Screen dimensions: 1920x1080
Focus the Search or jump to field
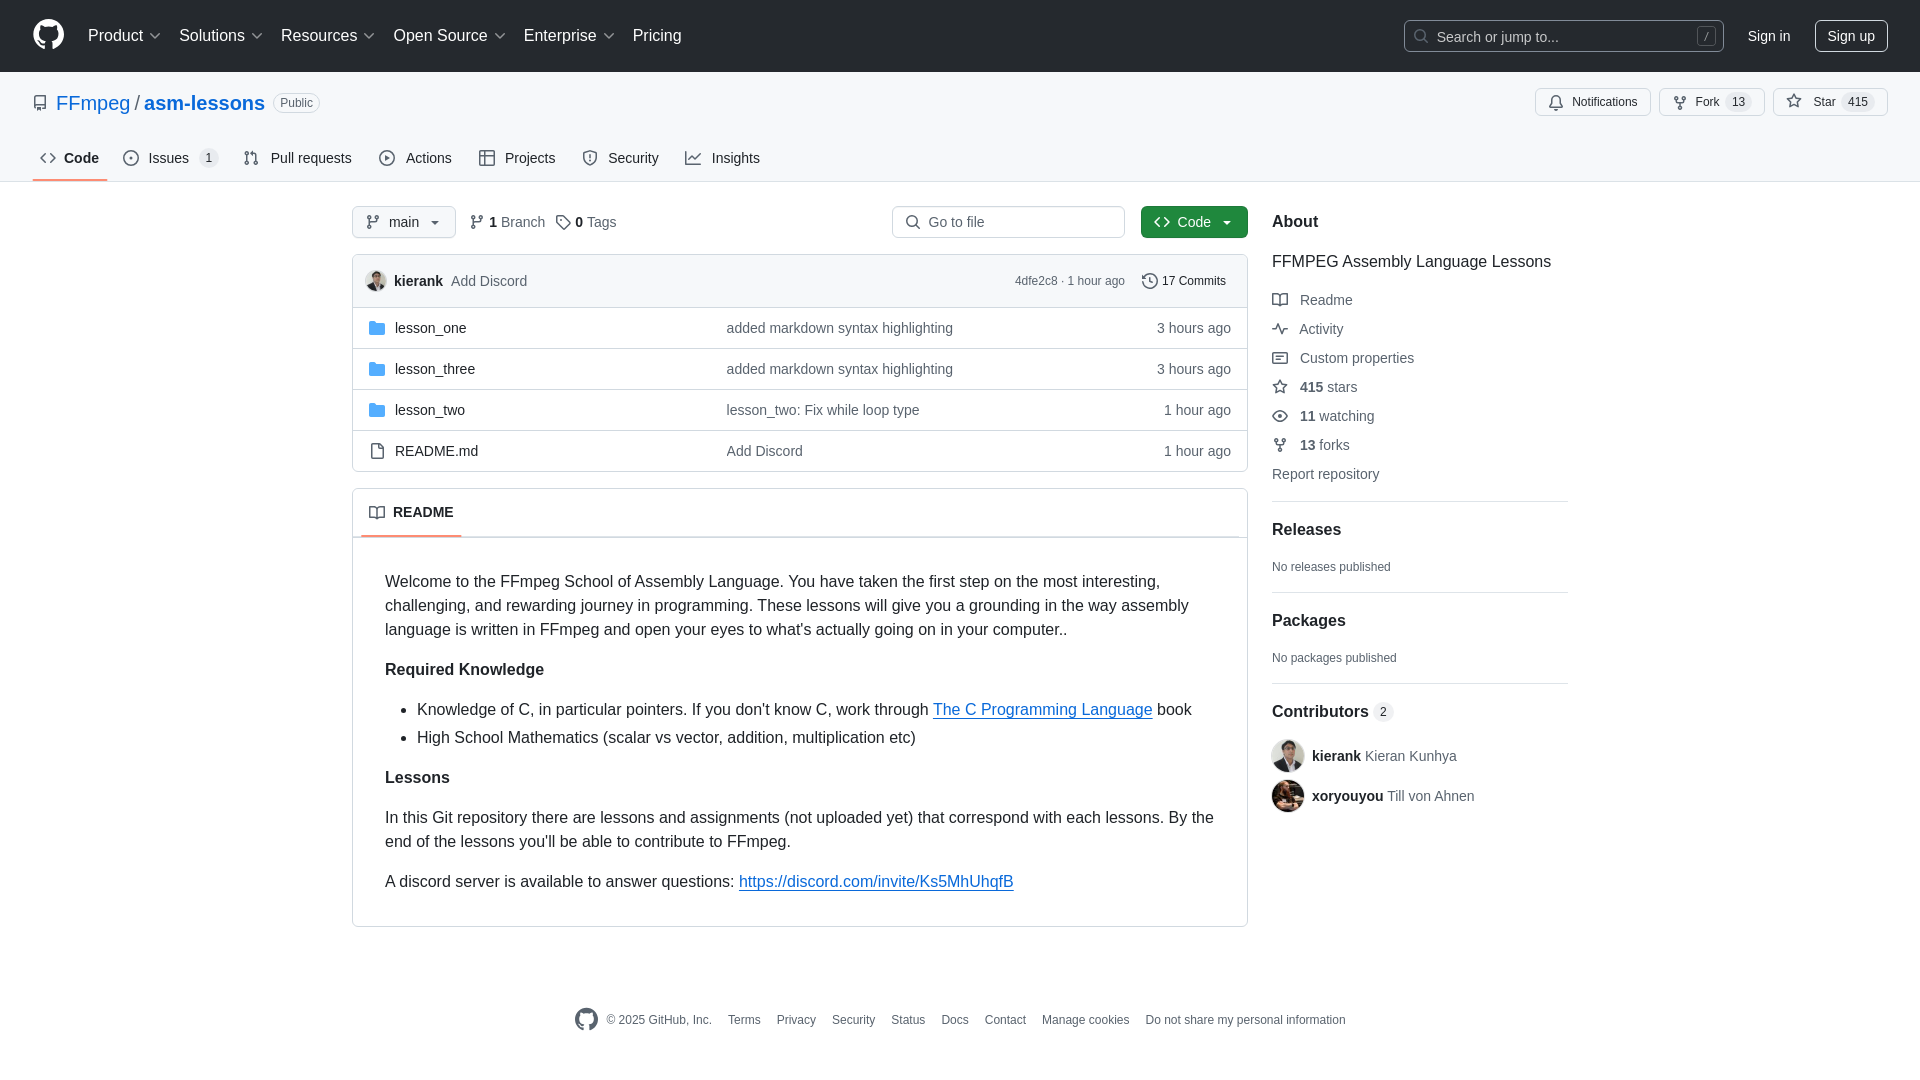coord(1563,36)
